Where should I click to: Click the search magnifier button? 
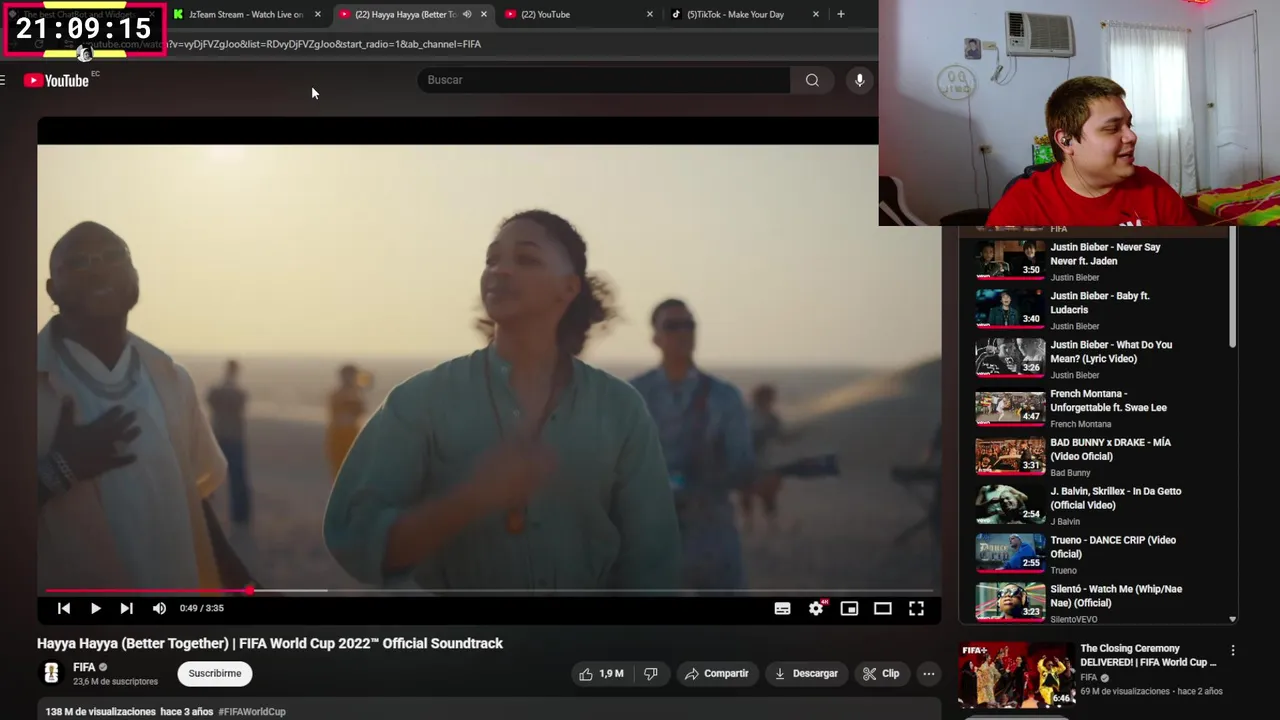pyautogui.click(x=812, y=80)
